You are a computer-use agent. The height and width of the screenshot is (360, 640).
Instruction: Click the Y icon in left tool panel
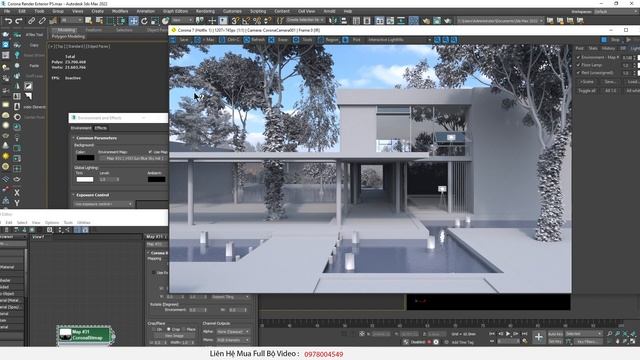click(17, 202)
